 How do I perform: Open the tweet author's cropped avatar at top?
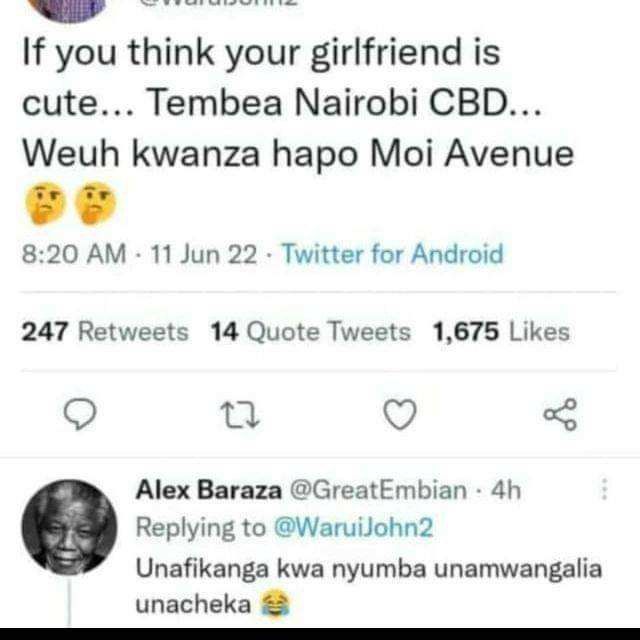tap(69, 10)
